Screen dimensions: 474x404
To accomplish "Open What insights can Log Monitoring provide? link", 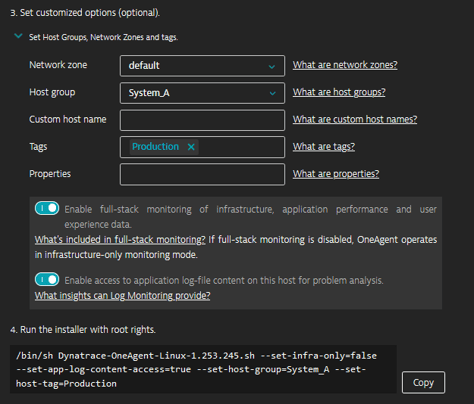I will (122, 296).
